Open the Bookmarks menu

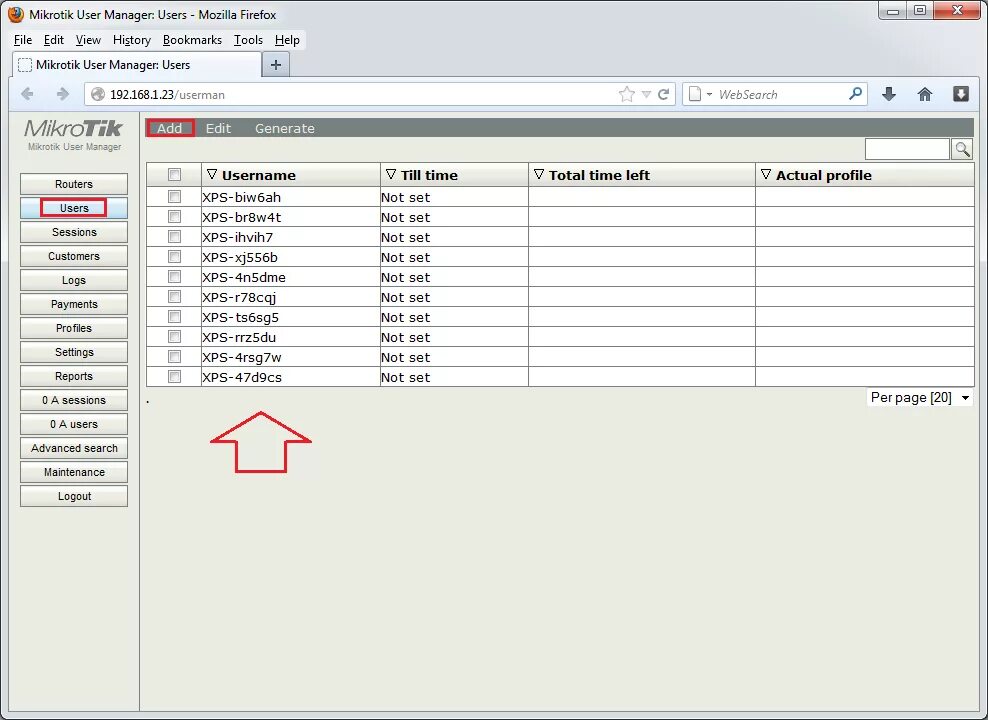pos(192,40)
